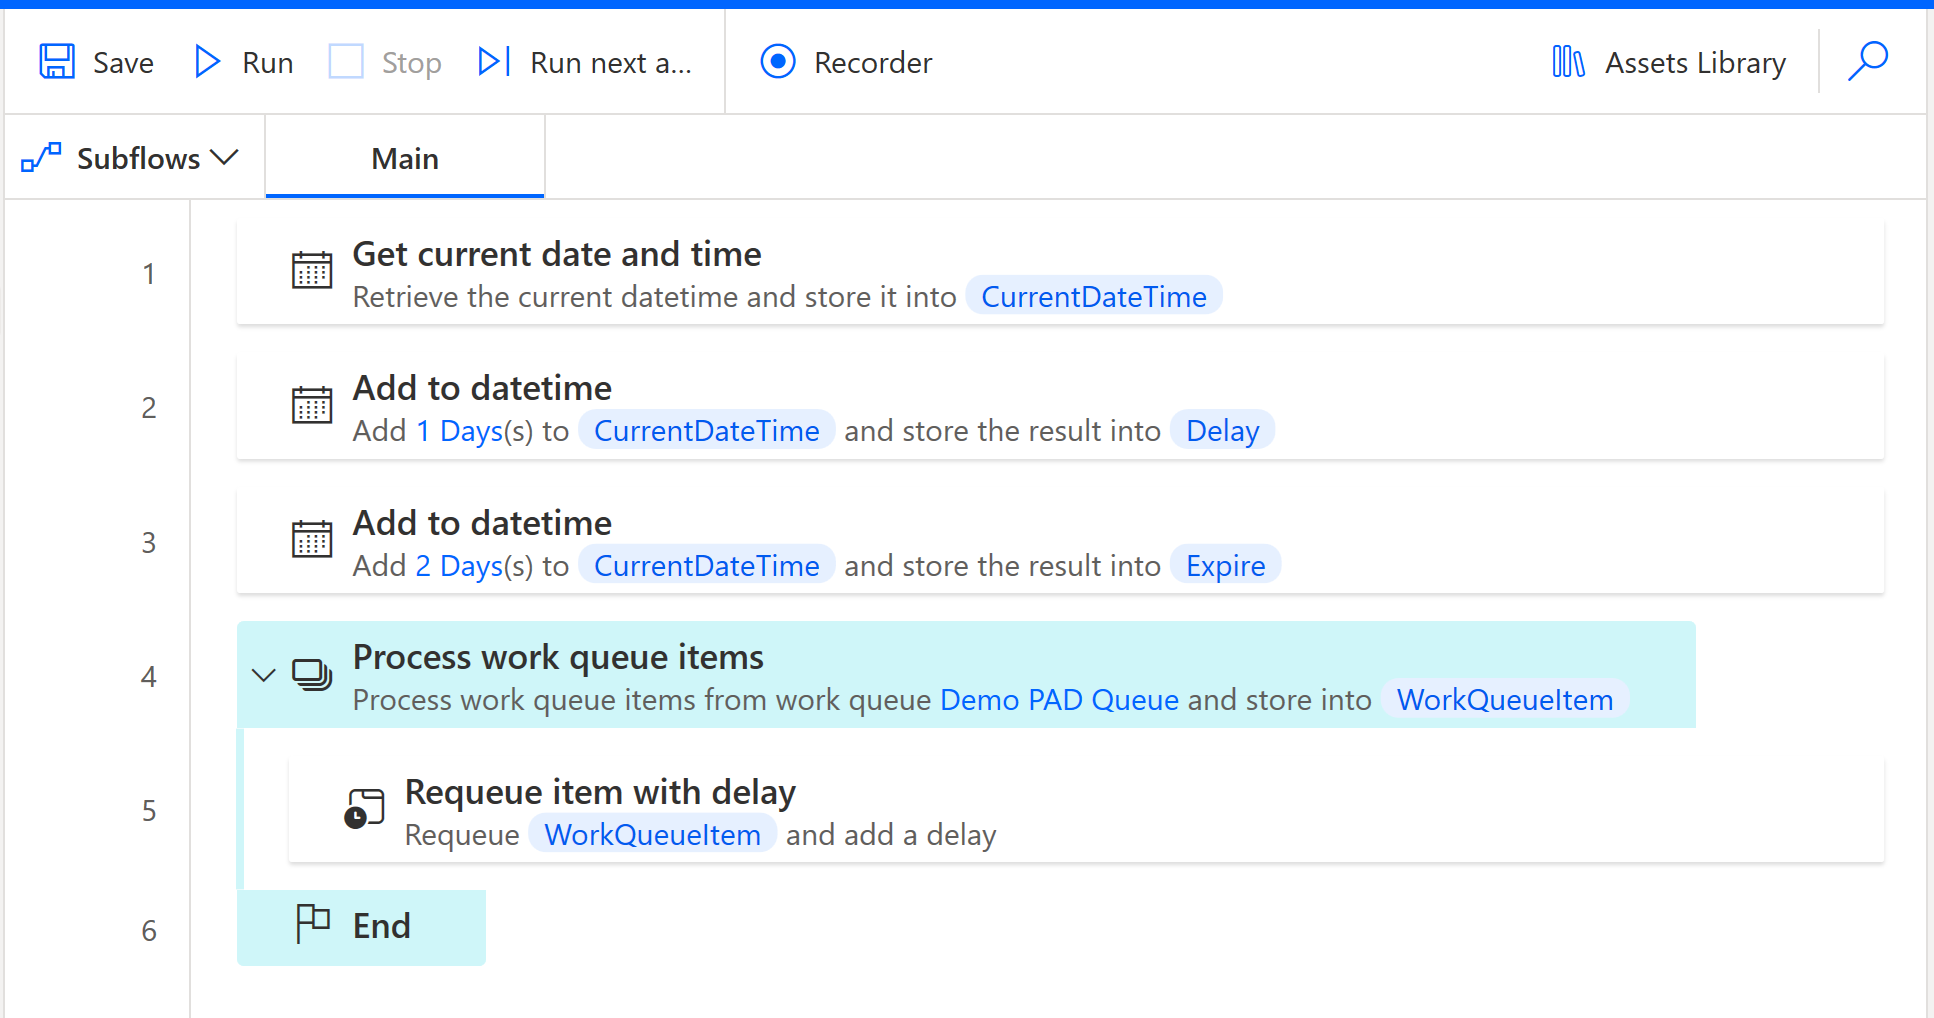Click the calendar icon on Get current date and time
1934x1018 pixels.
311,271
